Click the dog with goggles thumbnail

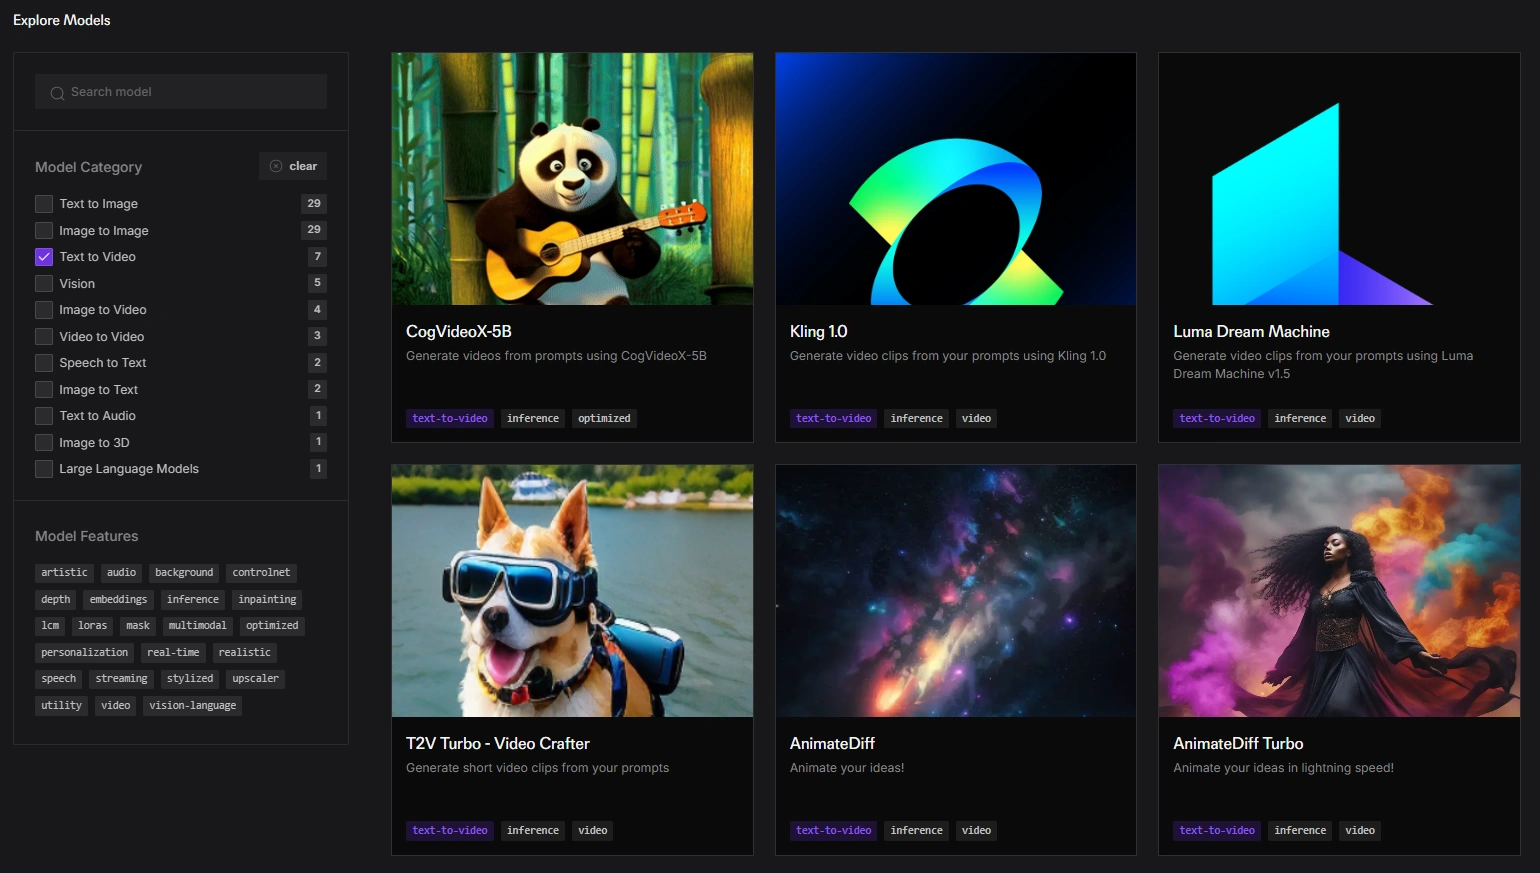(x=572, y=591)
